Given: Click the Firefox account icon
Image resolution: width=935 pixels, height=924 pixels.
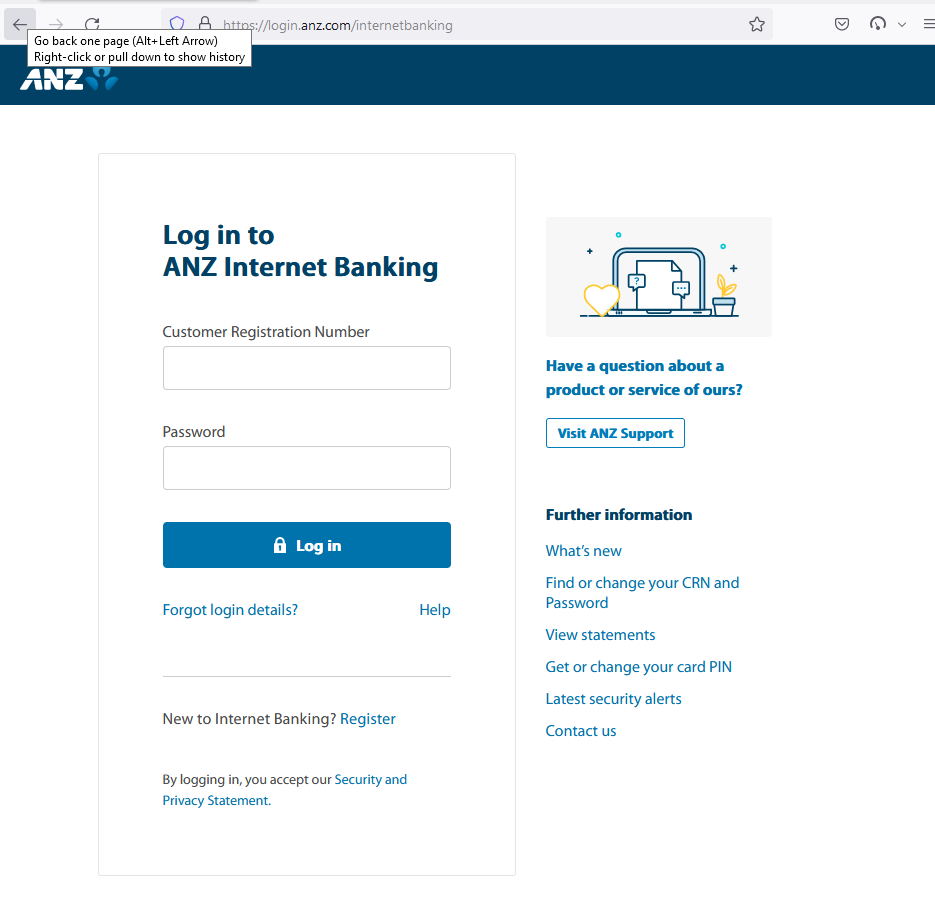Looking at the screenshot, I should pyautogui.click(x=879, y=24).
